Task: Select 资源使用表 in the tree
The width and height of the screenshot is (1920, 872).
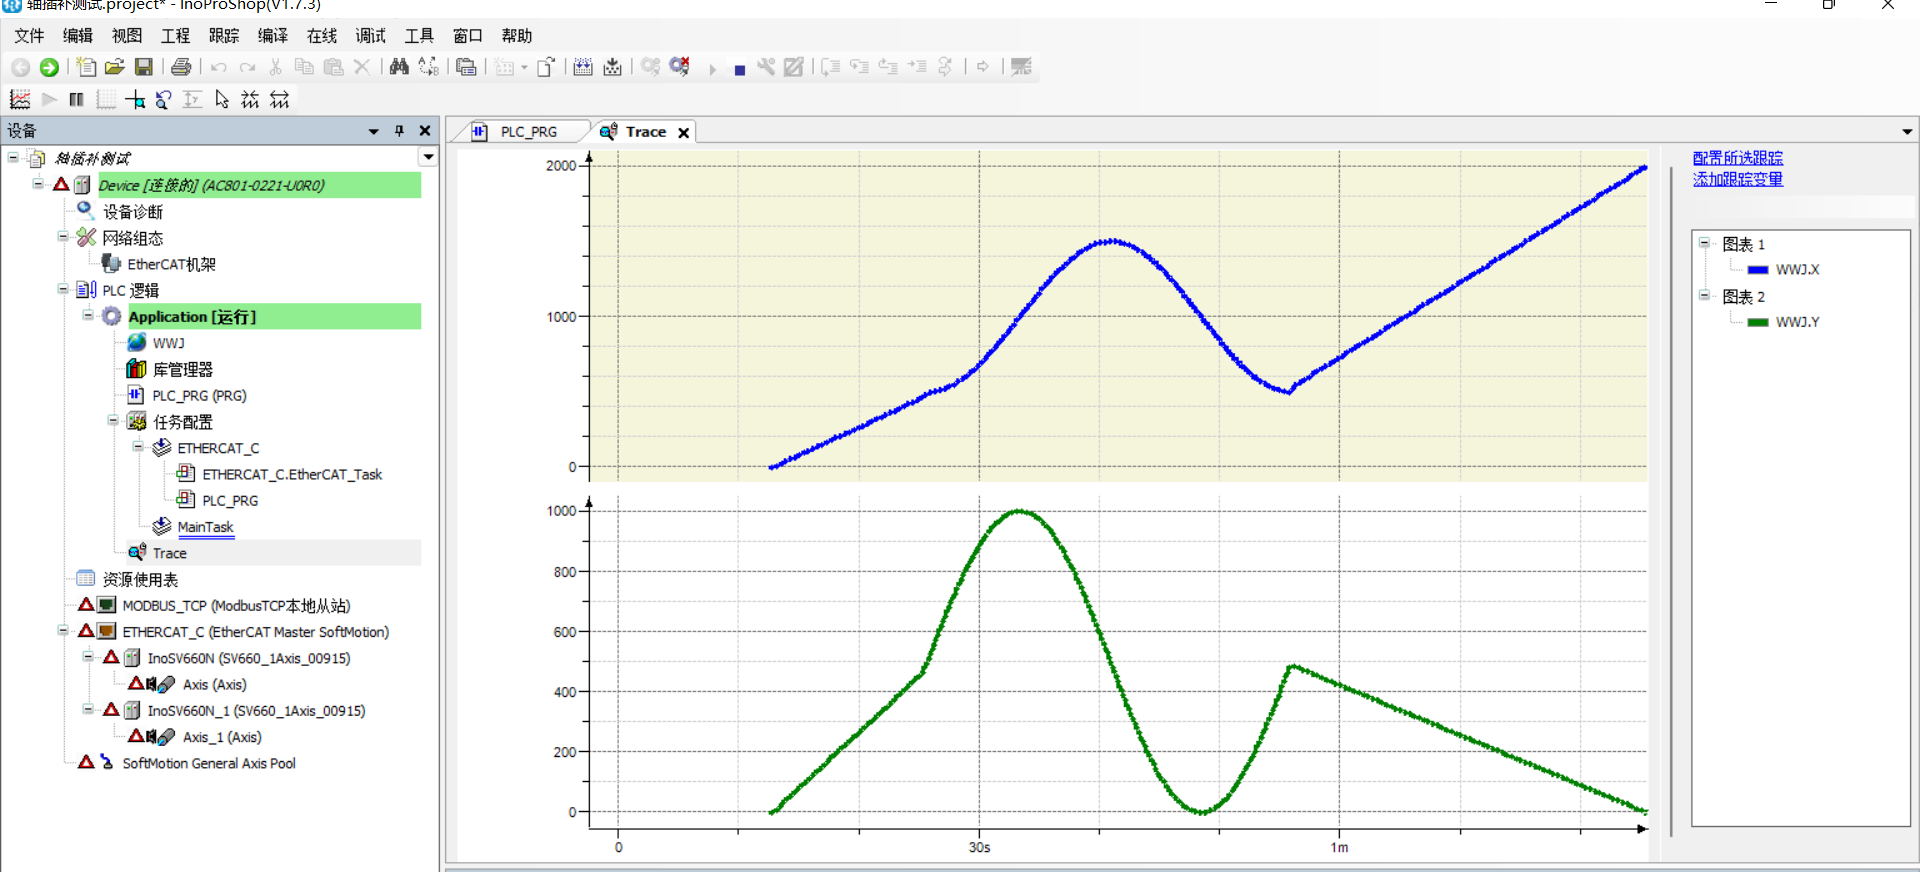Action: click(x=140, y=580)
